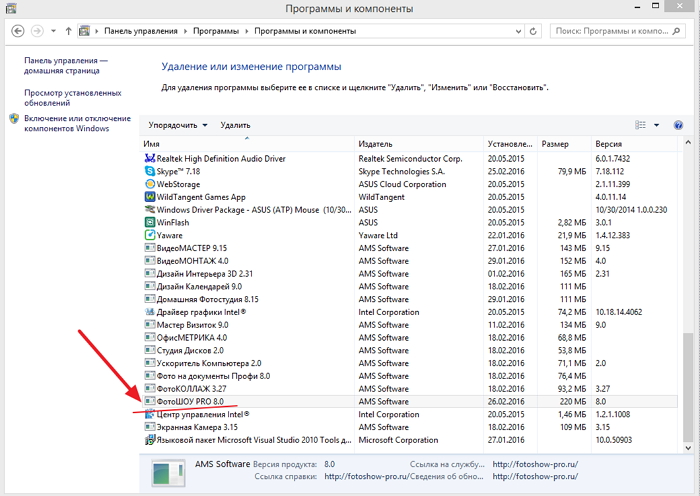The height and width of the screenshot is (496, 700).
Task: Open 'Просмотр установленных обновлений' link
Action: coord(73,98)
